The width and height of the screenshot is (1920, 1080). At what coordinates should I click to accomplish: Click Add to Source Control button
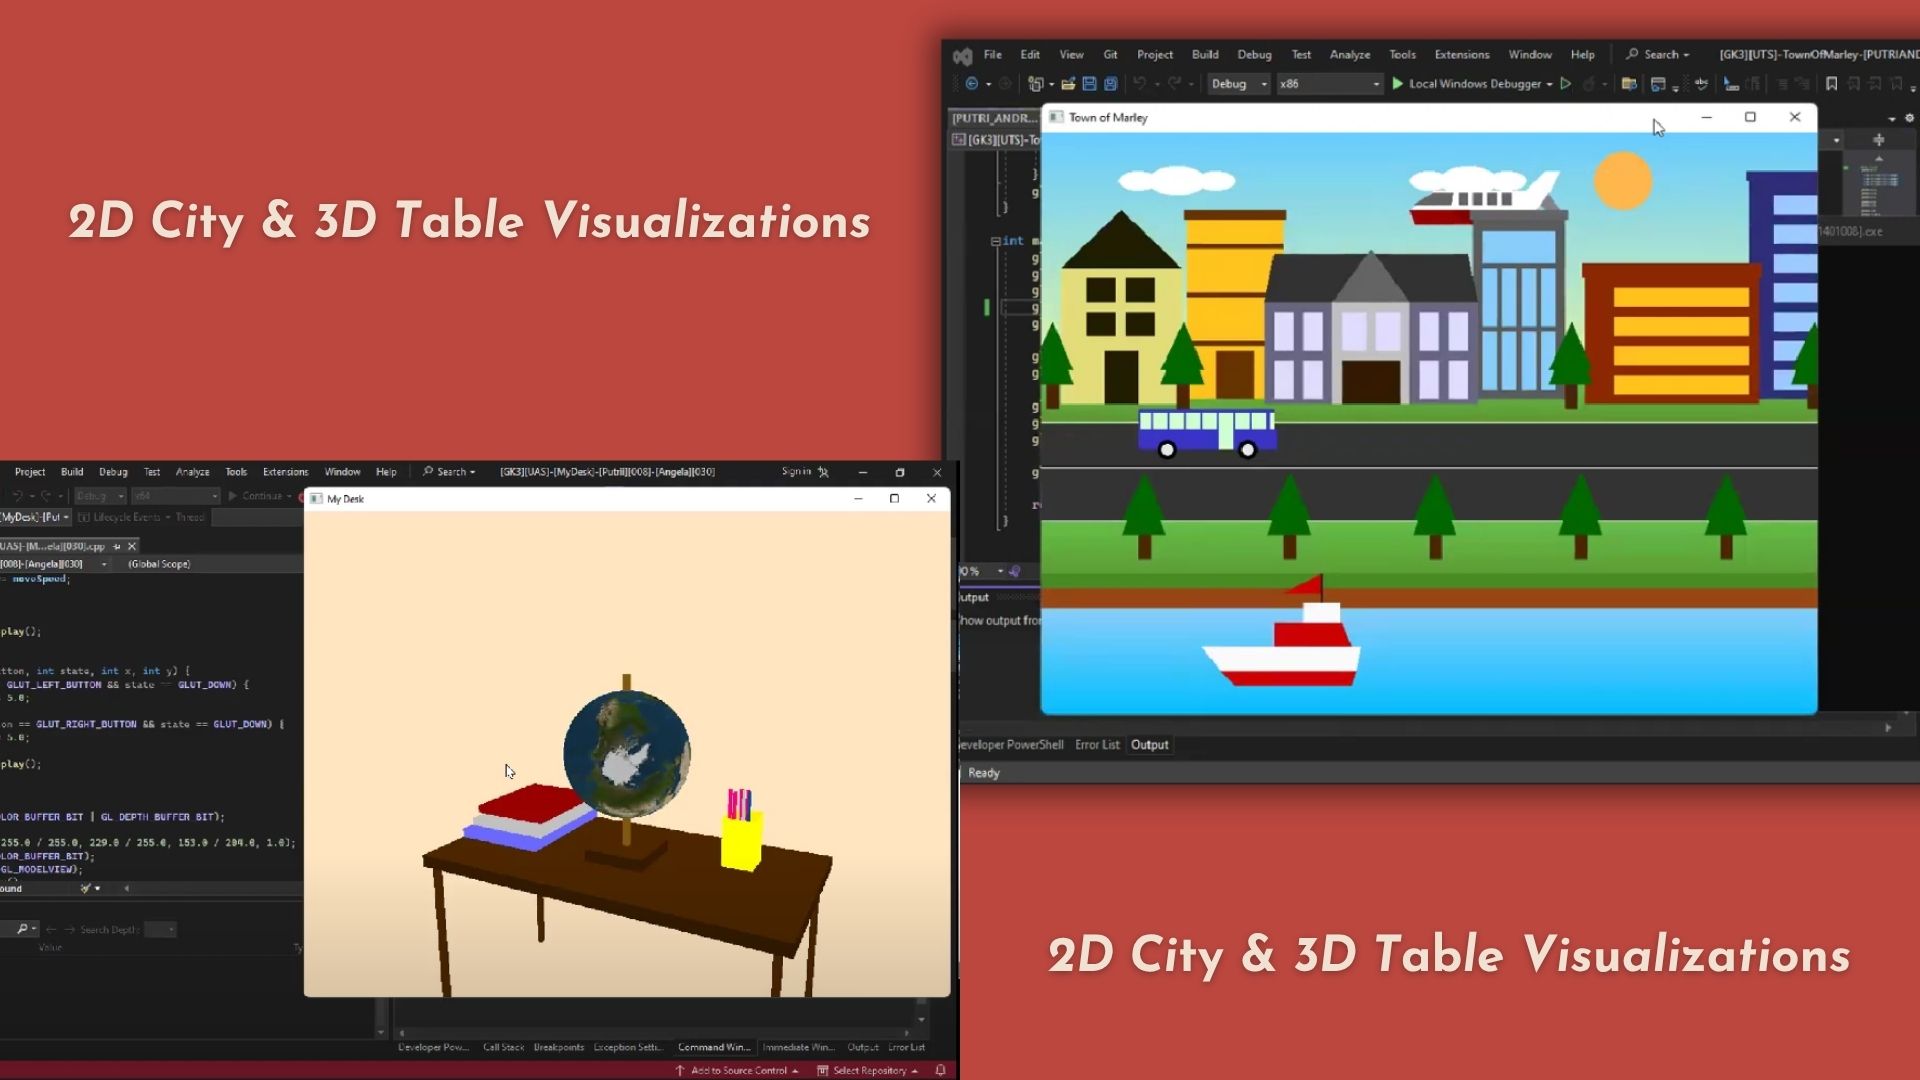pos(738,1070)
